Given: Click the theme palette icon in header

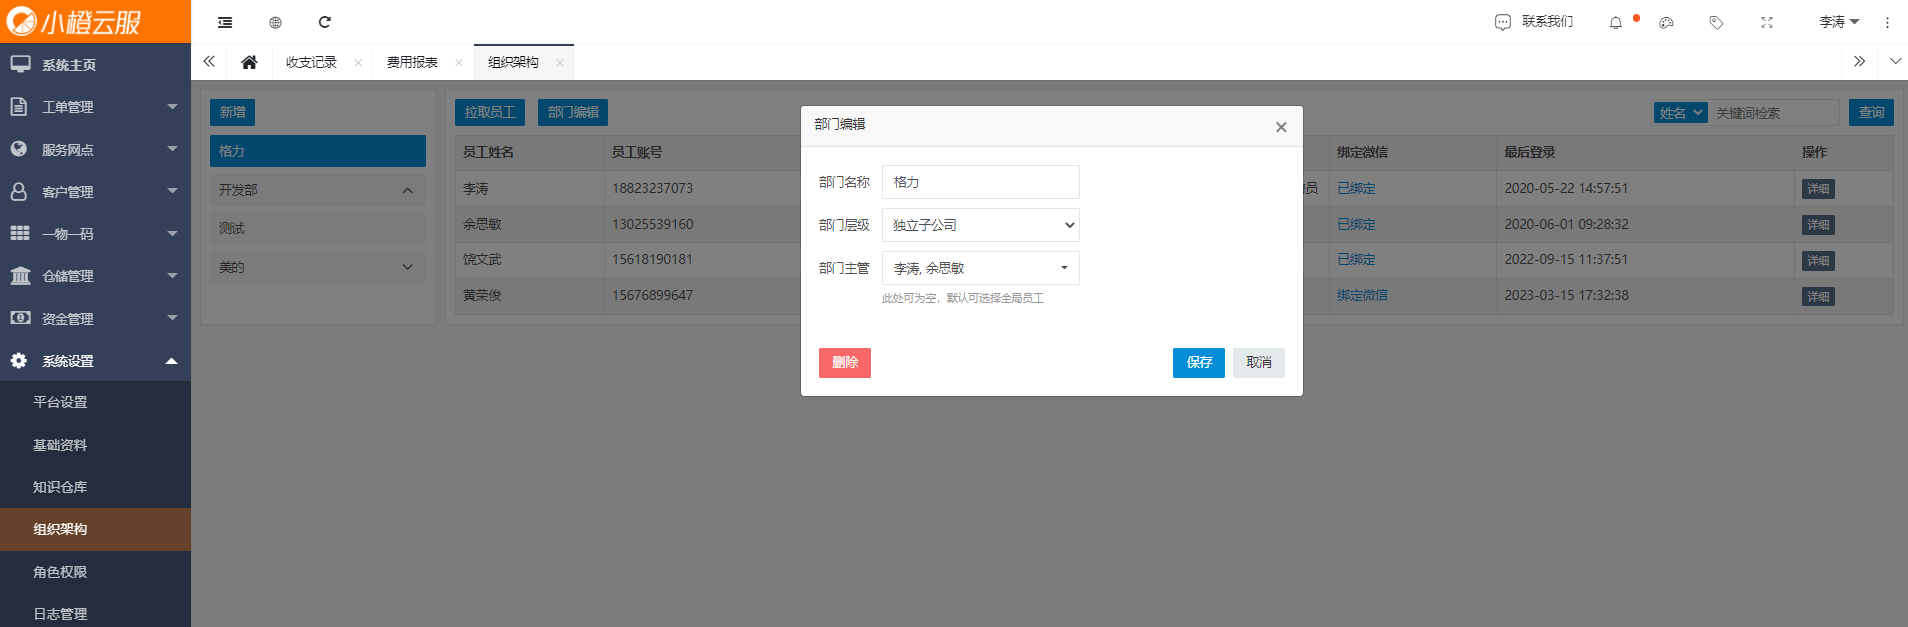Looking at the screenshot, I should (x=1666, y=22).
